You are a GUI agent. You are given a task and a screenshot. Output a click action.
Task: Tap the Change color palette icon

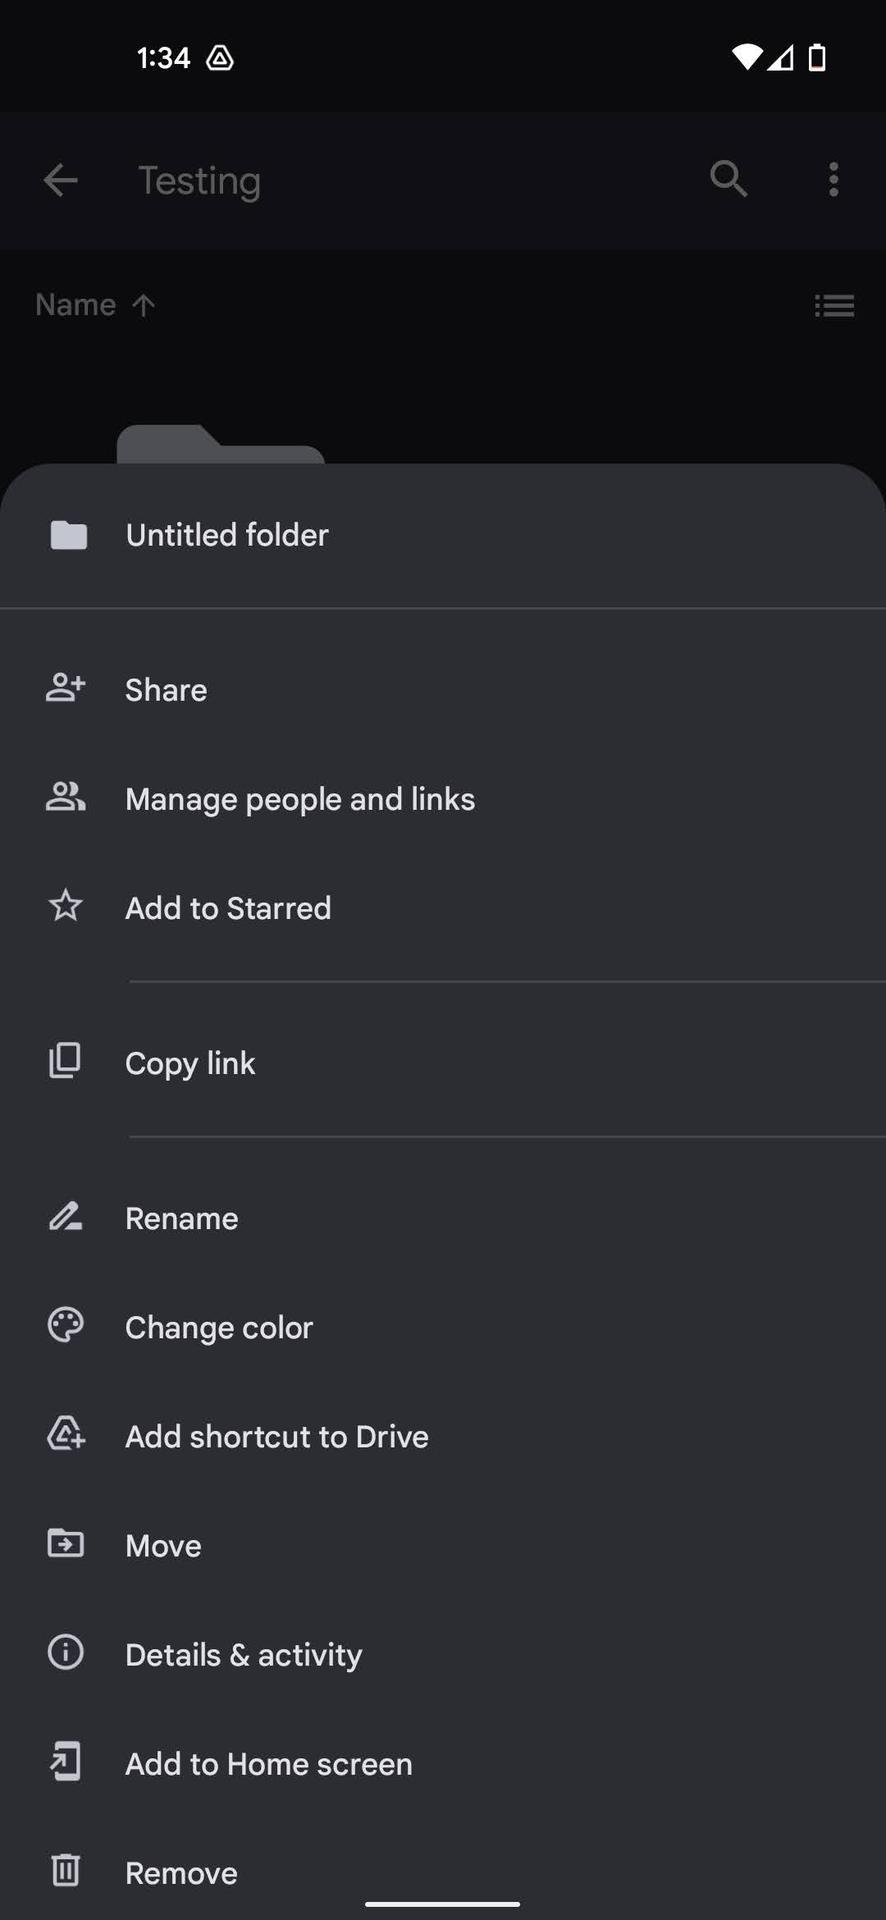pyautogui.click(x=66, y=1326)
